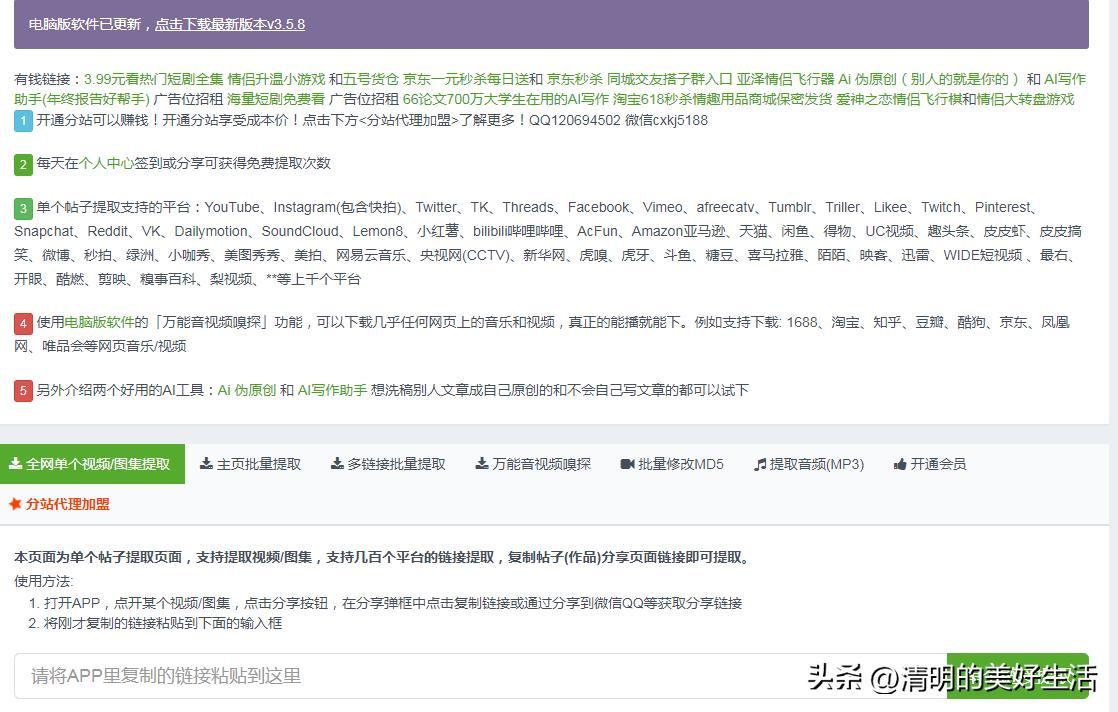The image size is (1118, 712).
Task: Switch to the 万能音视频嗅探 tab
Action: tap(533, 464)
